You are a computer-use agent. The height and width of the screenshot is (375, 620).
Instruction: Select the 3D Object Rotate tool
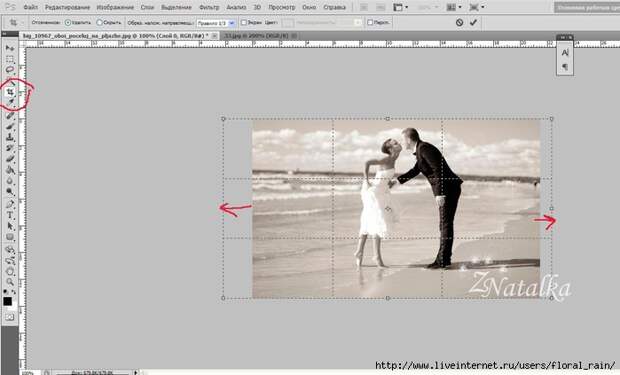[10, 250]
